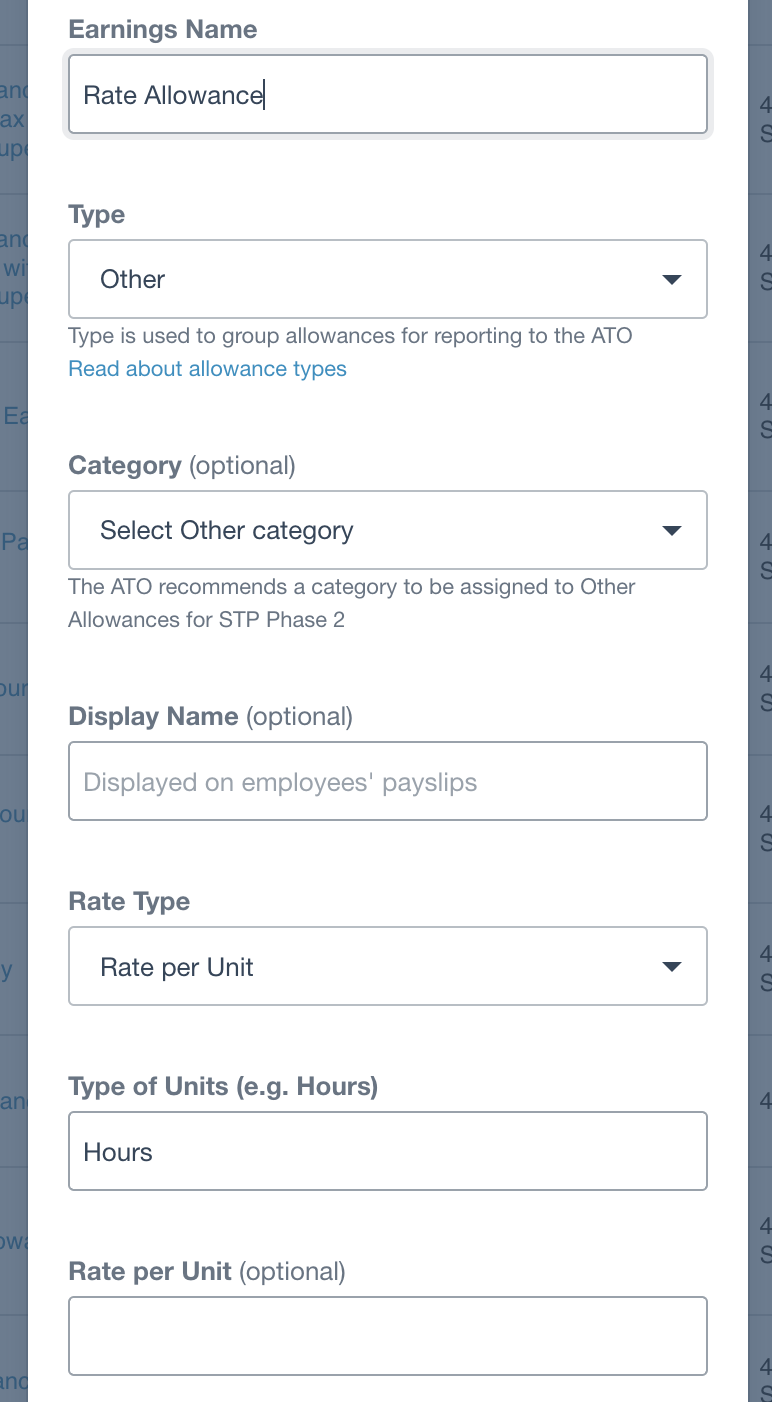772x1402 pixels.
Task: Open the Select Other category dropdown
Action: (x=387, y=530)
